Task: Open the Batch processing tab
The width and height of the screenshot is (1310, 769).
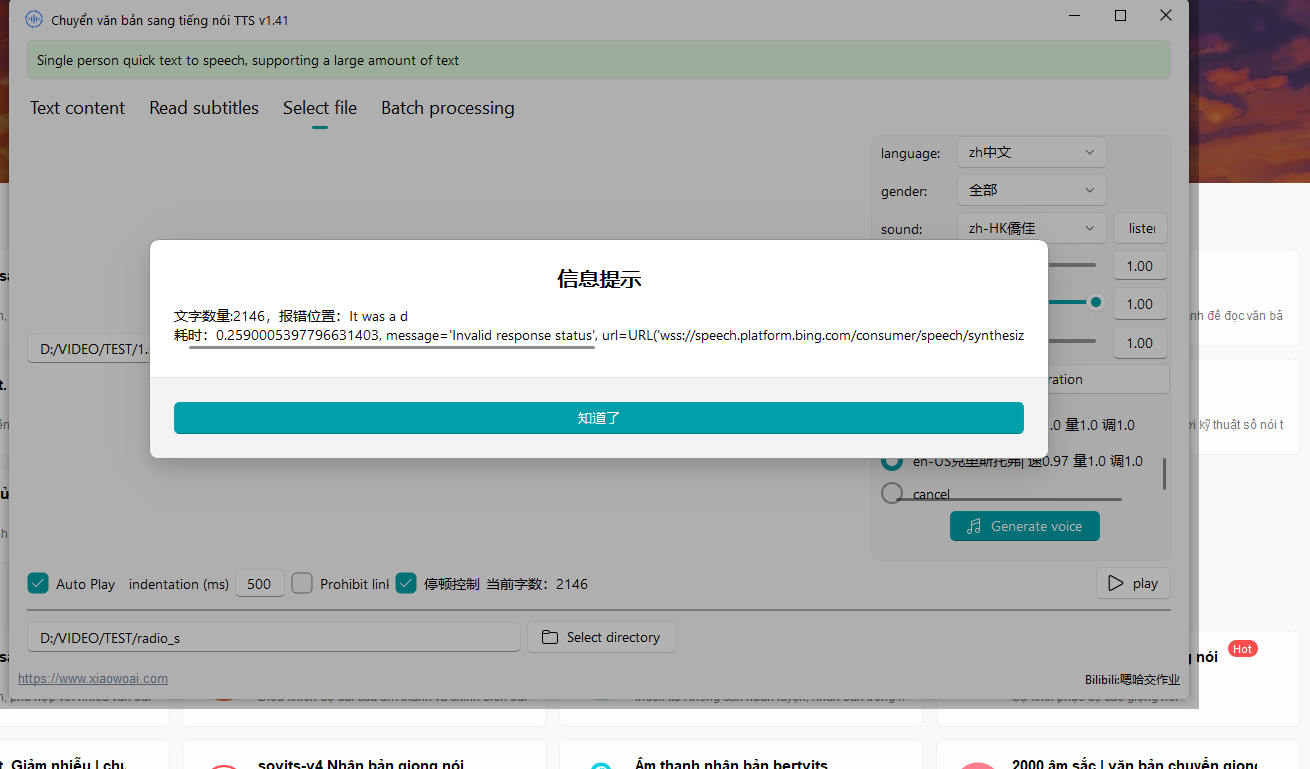Action: (447, 108)
